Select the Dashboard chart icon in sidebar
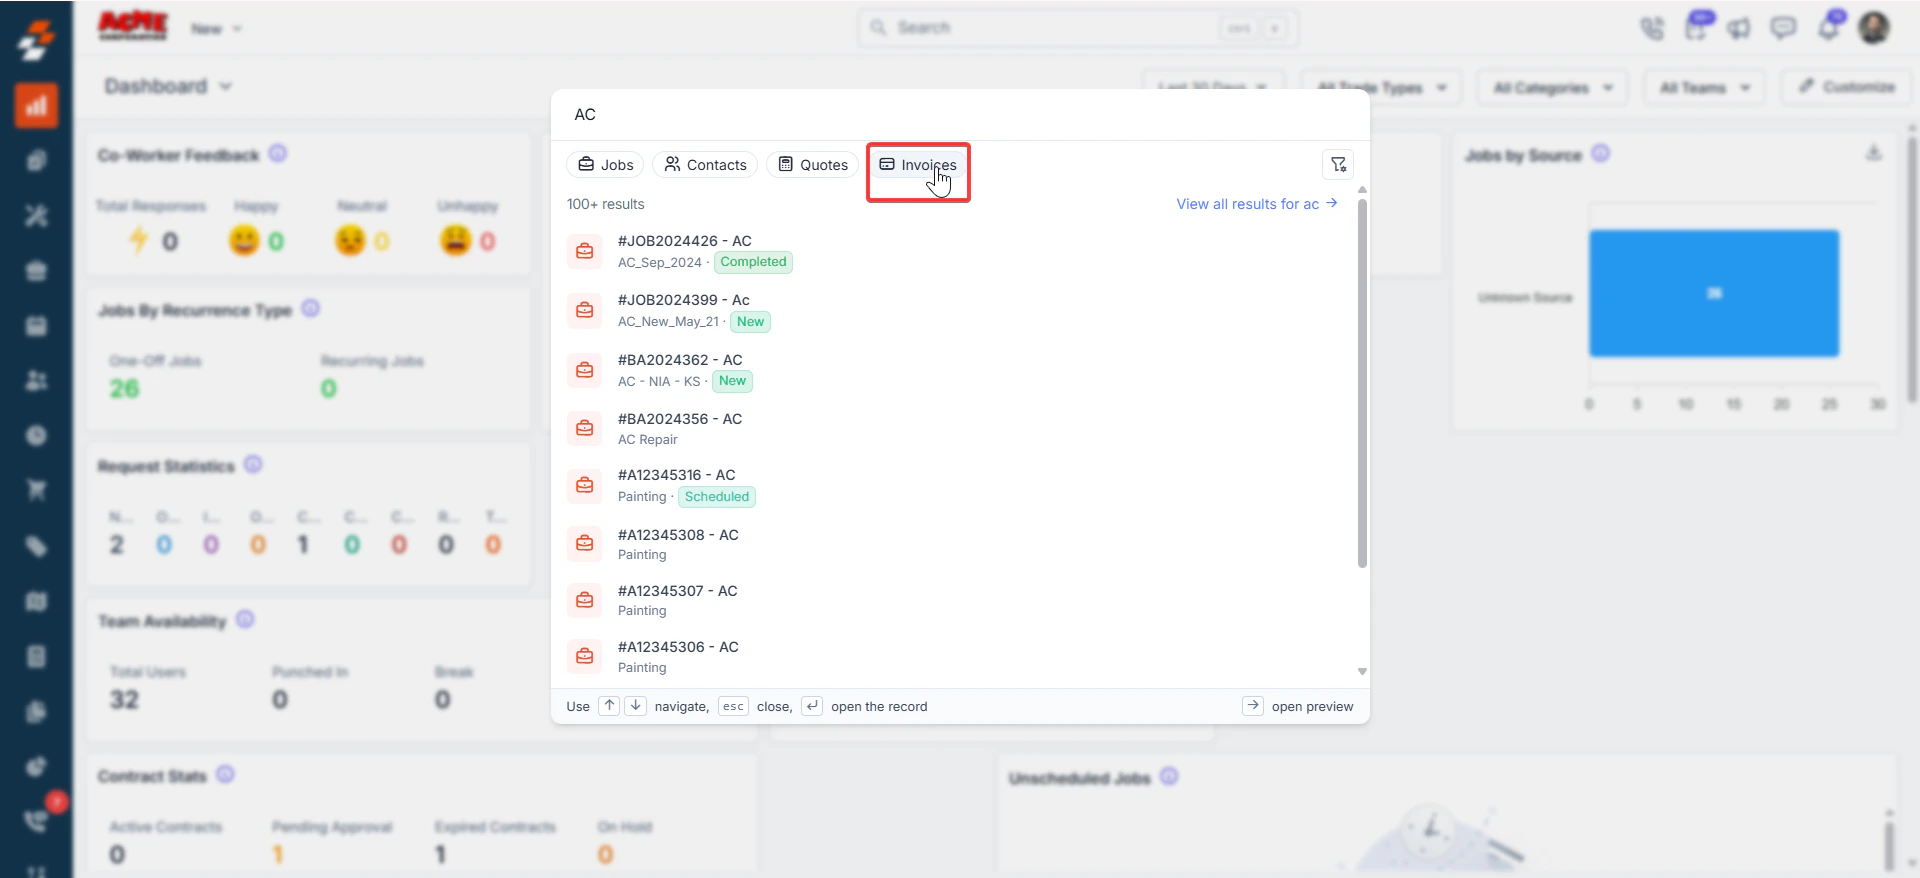Viewport: 1920px width, 878px height. (36, 106)
